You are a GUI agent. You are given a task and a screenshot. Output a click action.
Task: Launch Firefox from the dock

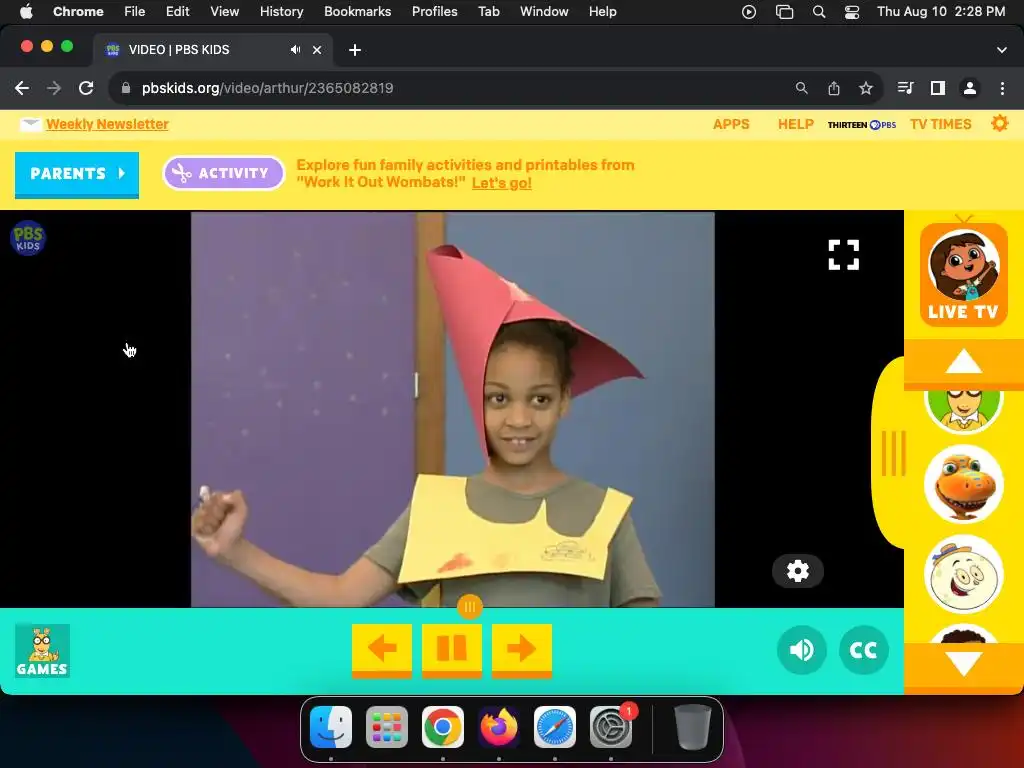[499, 727]
